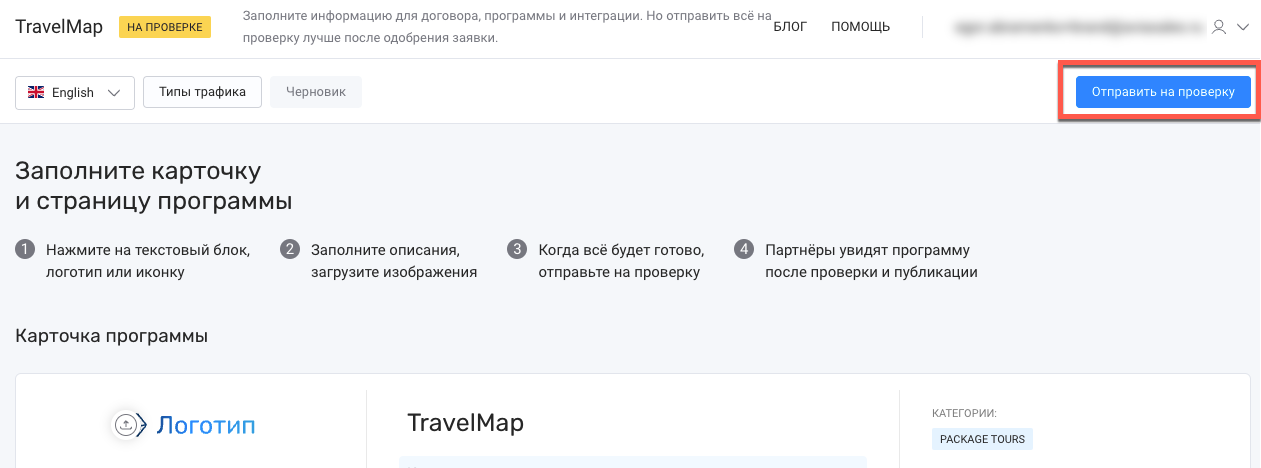
Task: Click step 1 number circle
Action: 25,249
